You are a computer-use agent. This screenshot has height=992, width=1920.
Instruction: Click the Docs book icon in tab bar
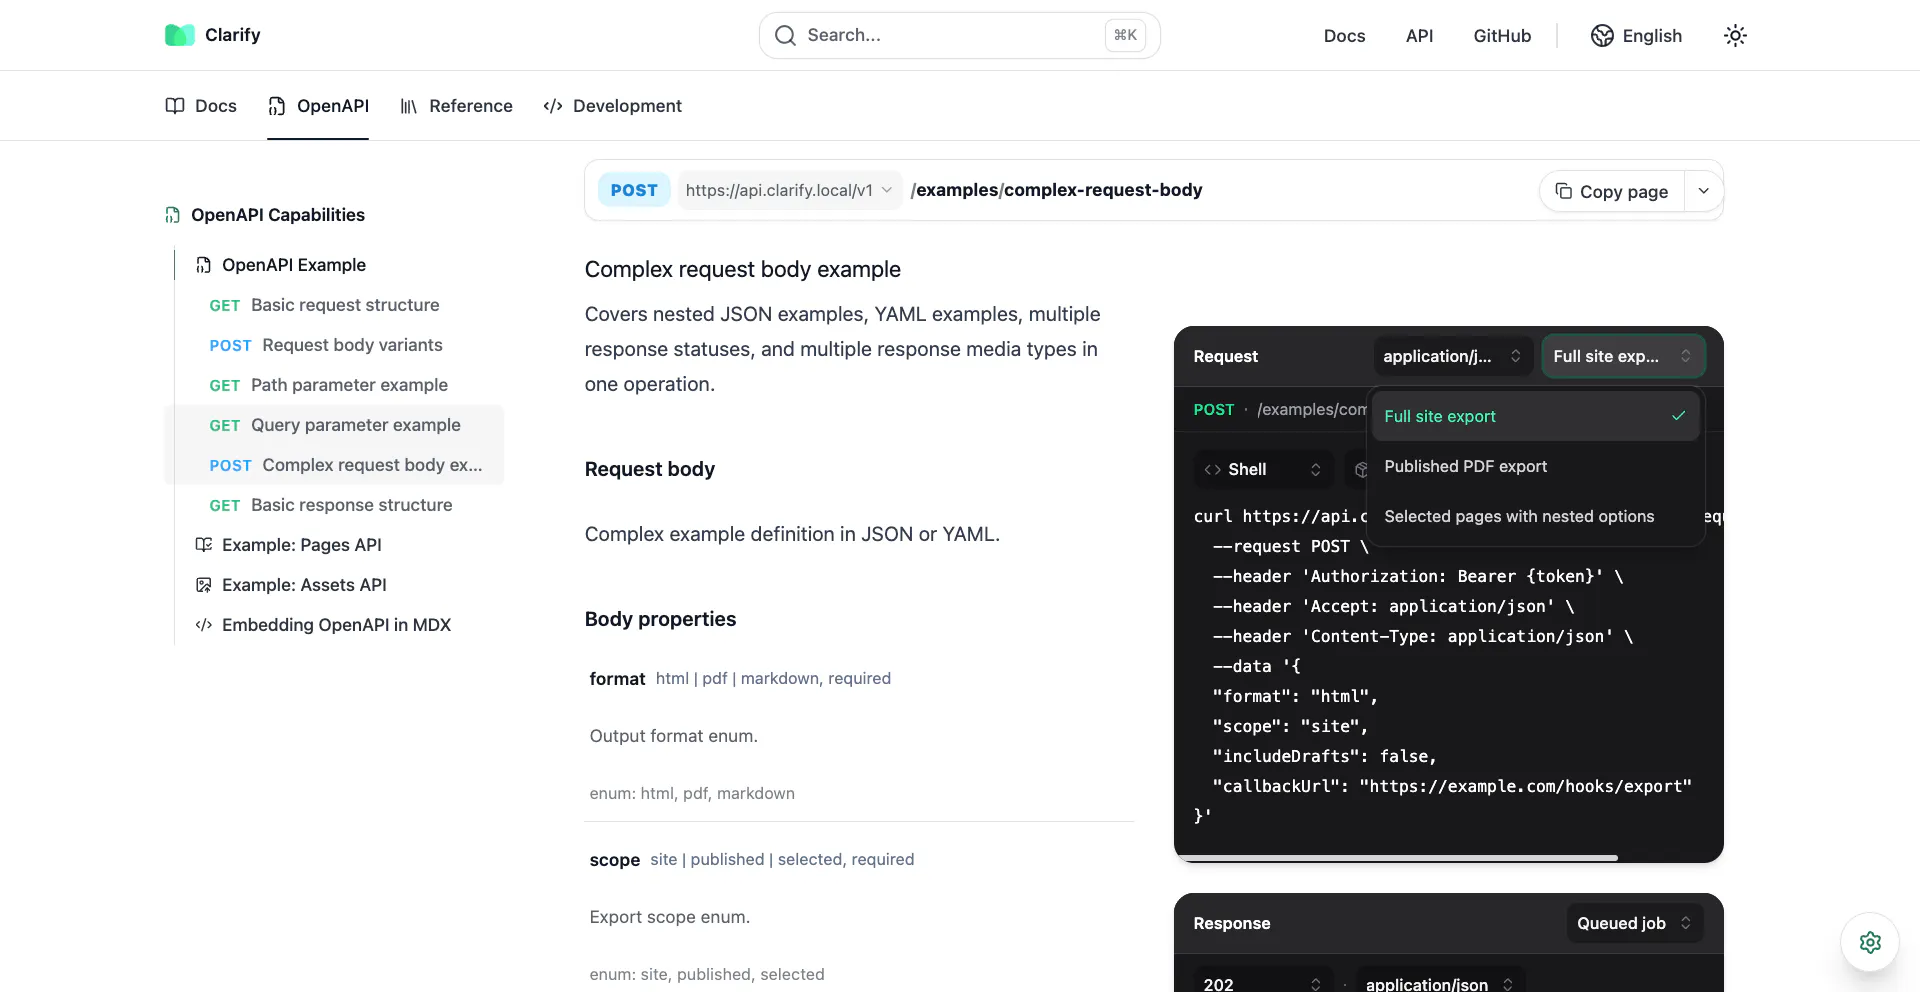point(175,106)
